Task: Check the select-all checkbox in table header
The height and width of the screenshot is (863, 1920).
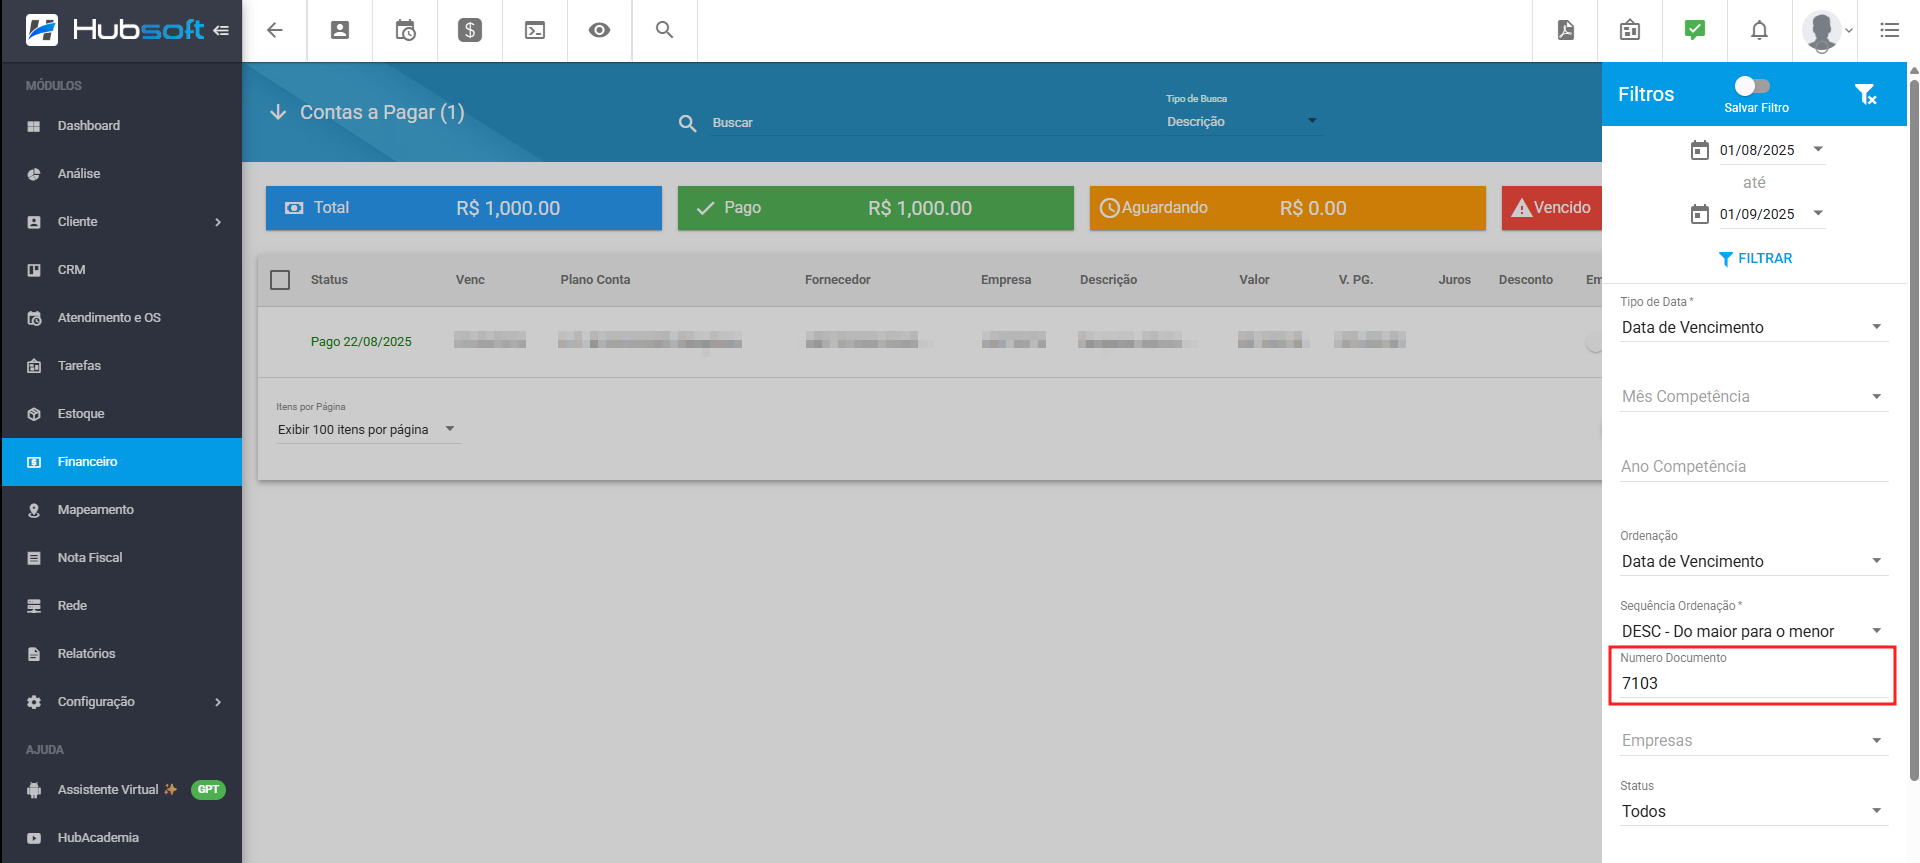Action: pos(280,280)
